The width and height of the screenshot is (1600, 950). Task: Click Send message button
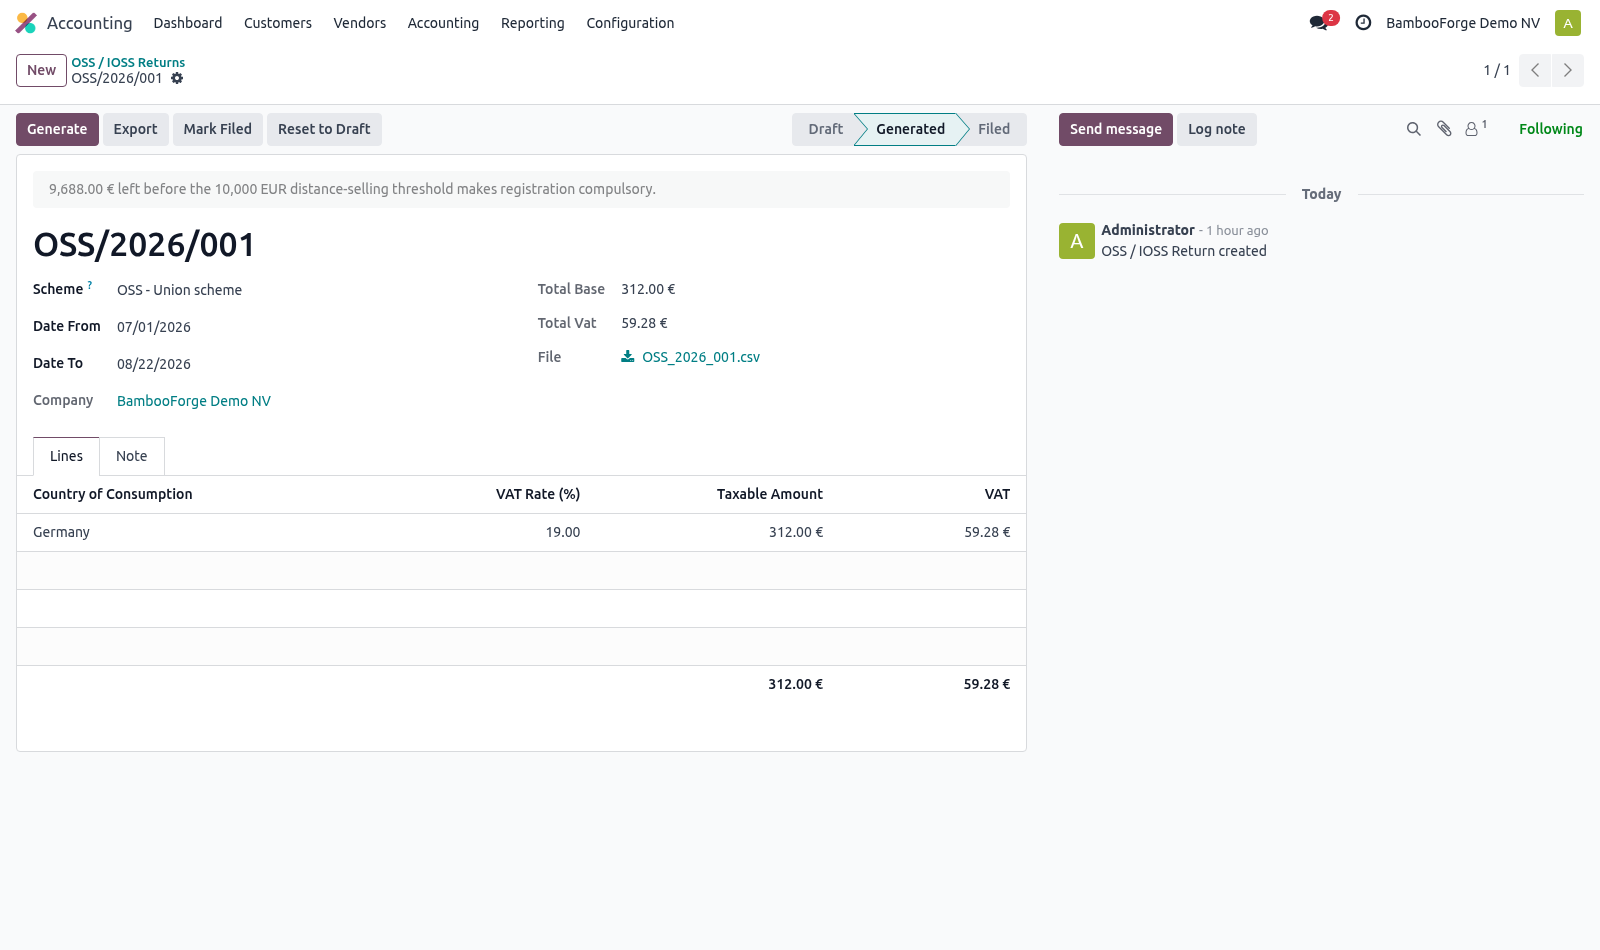tap(1116, 129)
